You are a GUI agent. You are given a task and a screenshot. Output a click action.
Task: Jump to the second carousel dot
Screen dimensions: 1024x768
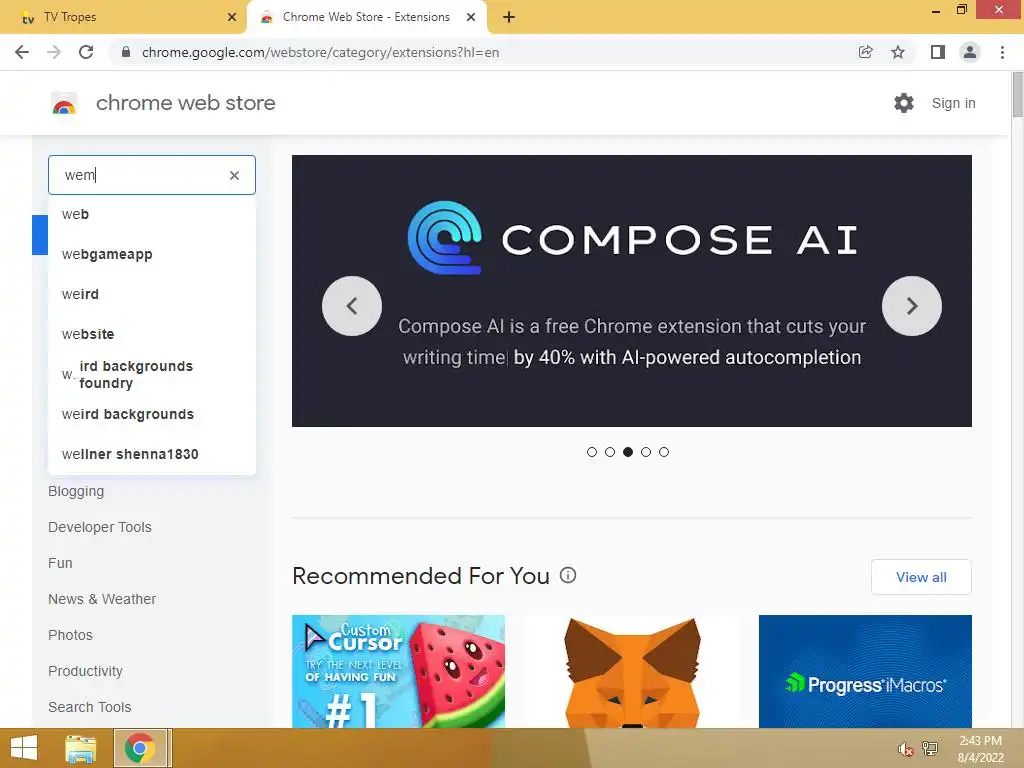coord(610,452)
